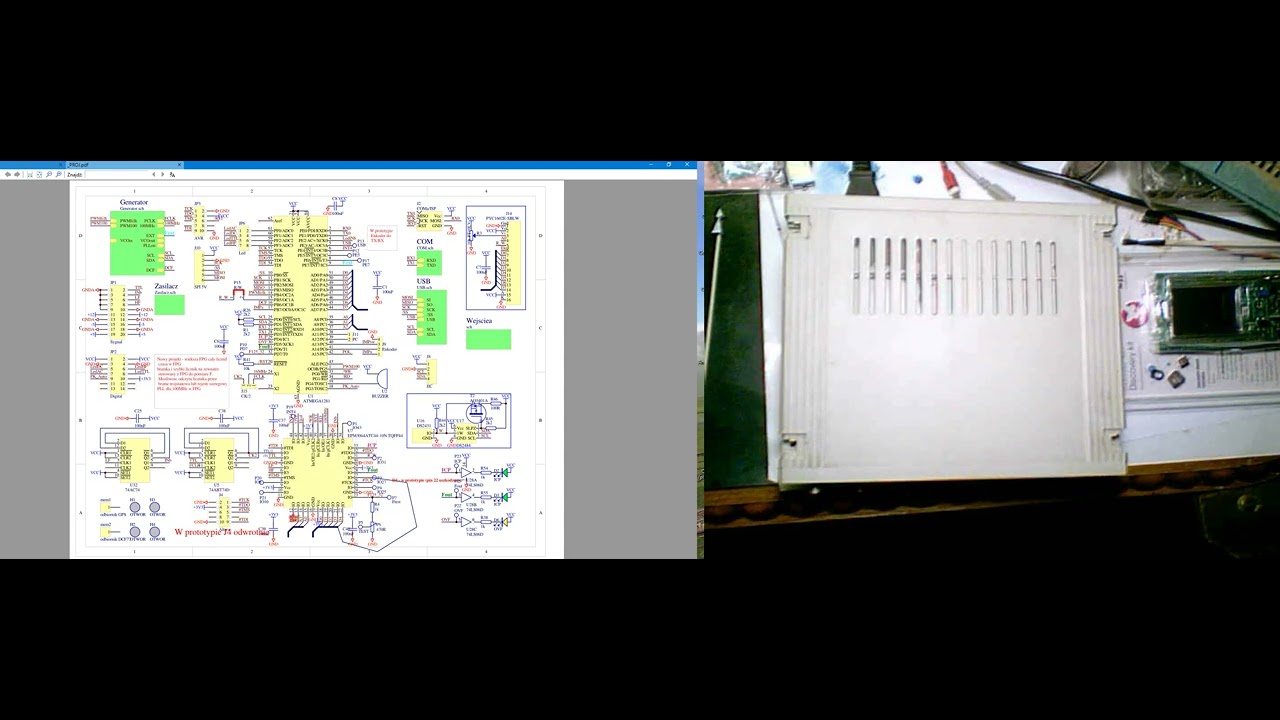Click the fit page toolbar icon

coord(39,174)
